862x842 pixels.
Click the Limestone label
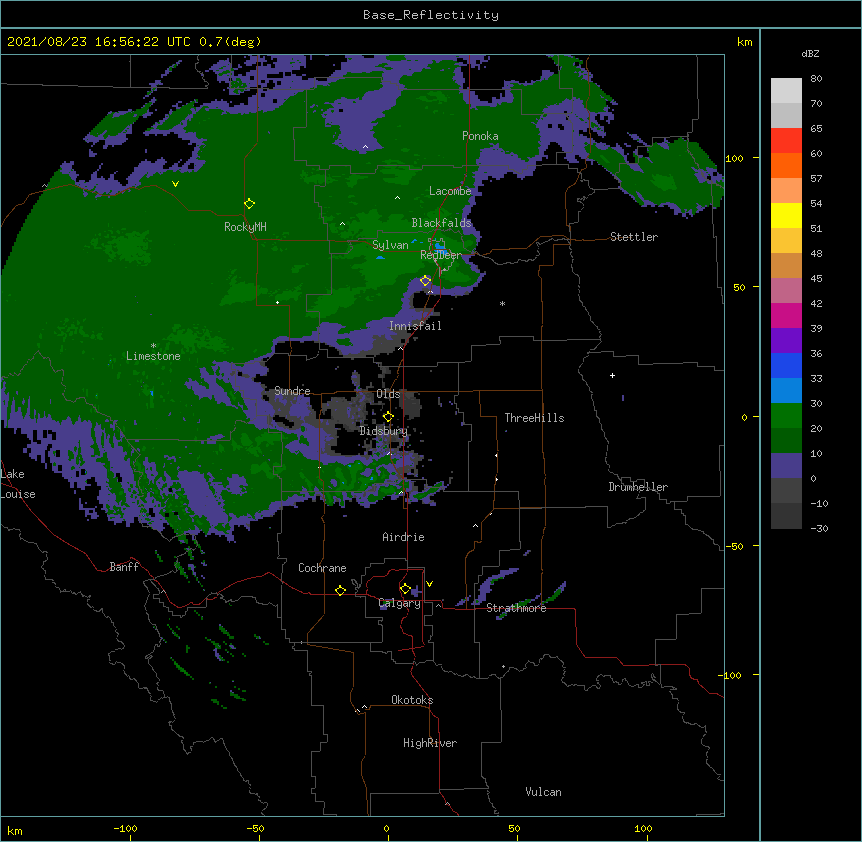153,356
